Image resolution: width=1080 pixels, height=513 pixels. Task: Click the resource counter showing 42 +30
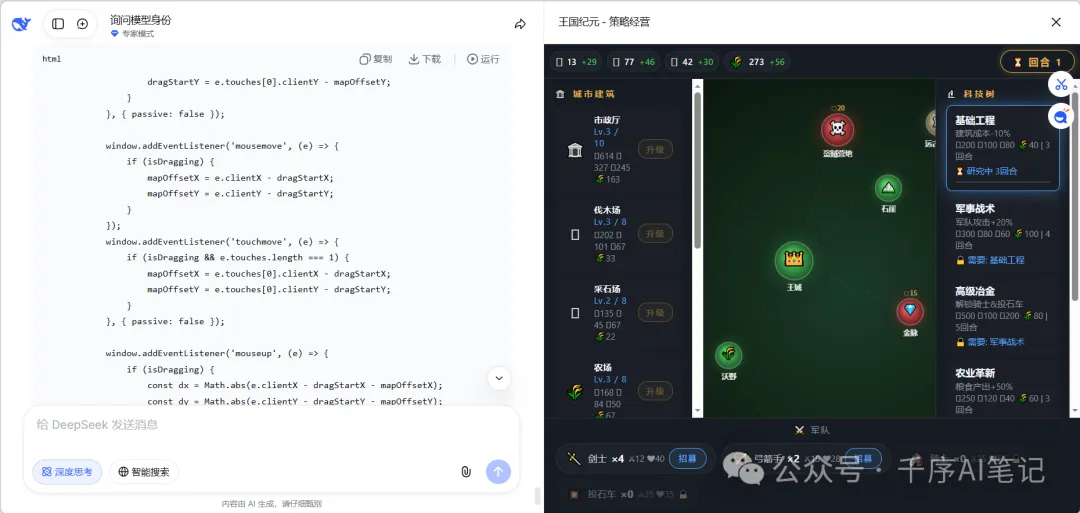click(x=692, y=62)
